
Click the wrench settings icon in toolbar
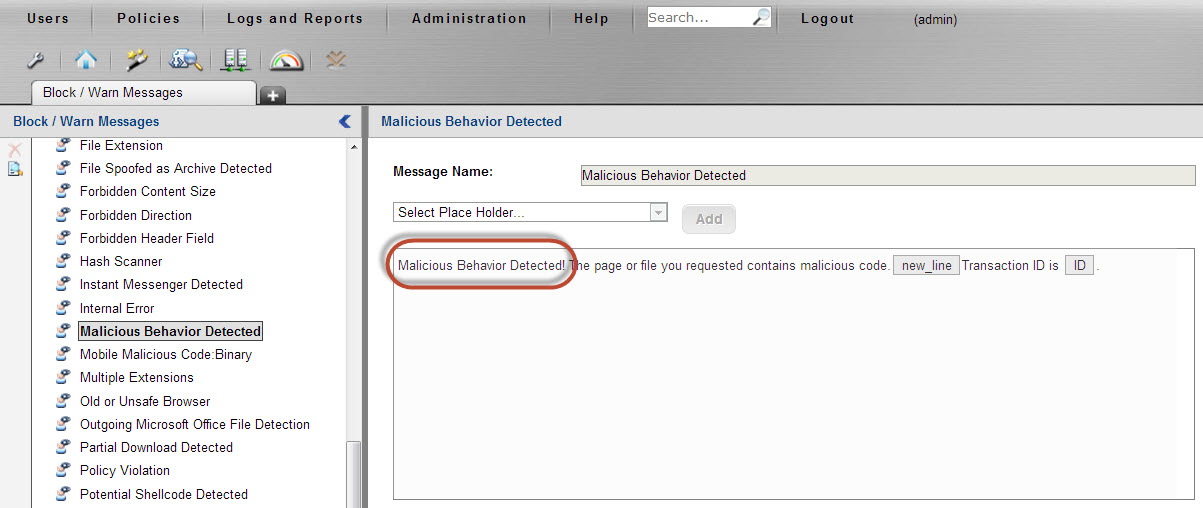click(34, 61)
